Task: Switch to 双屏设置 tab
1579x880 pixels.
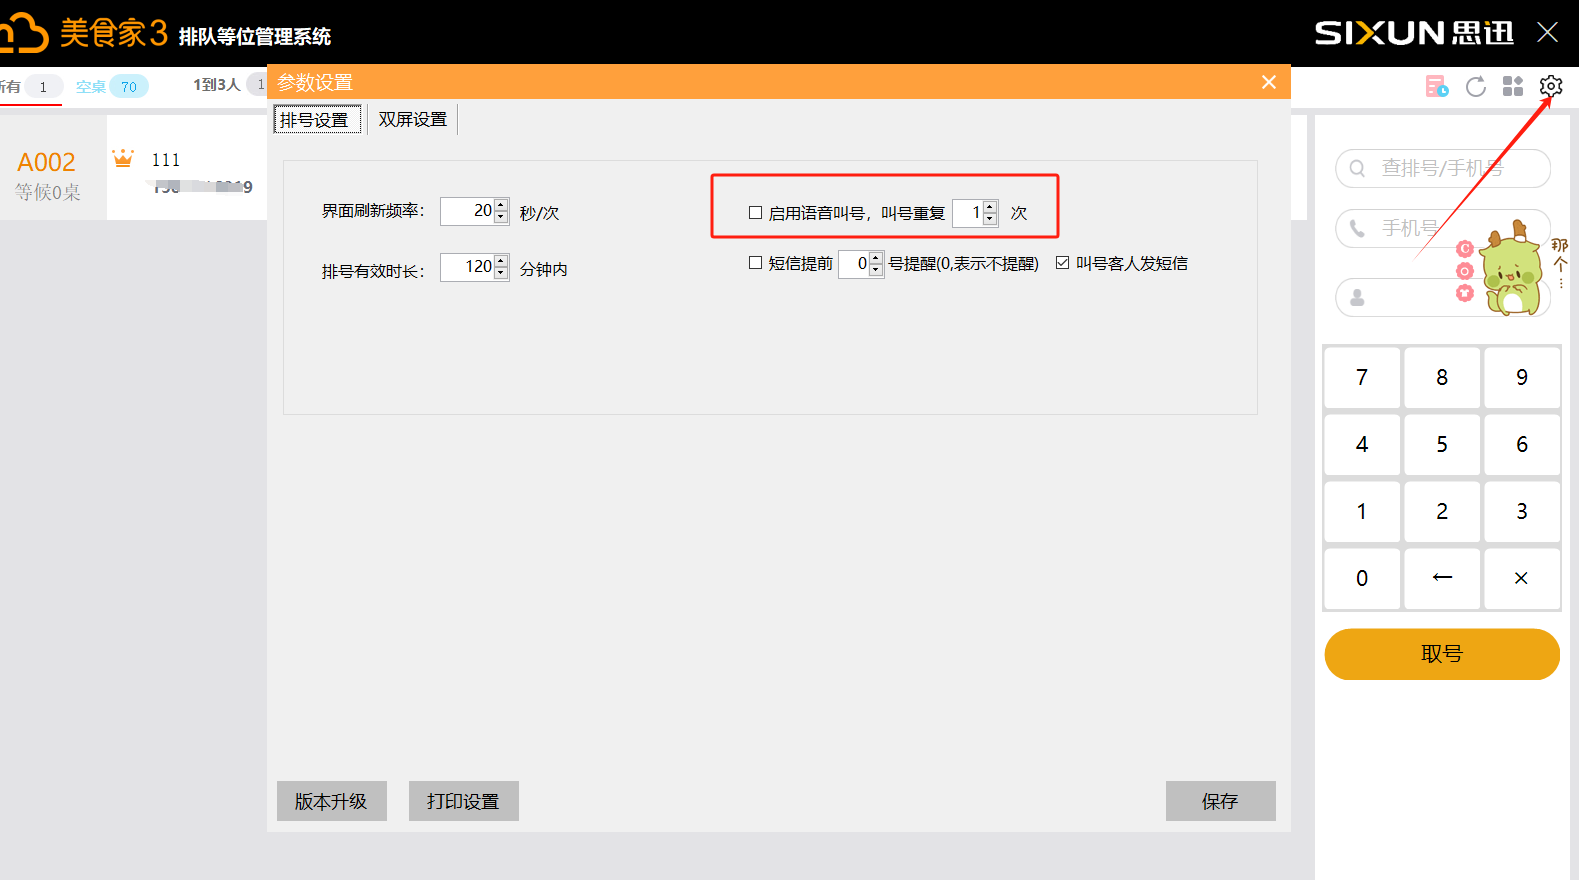Action: click(412, 120)
